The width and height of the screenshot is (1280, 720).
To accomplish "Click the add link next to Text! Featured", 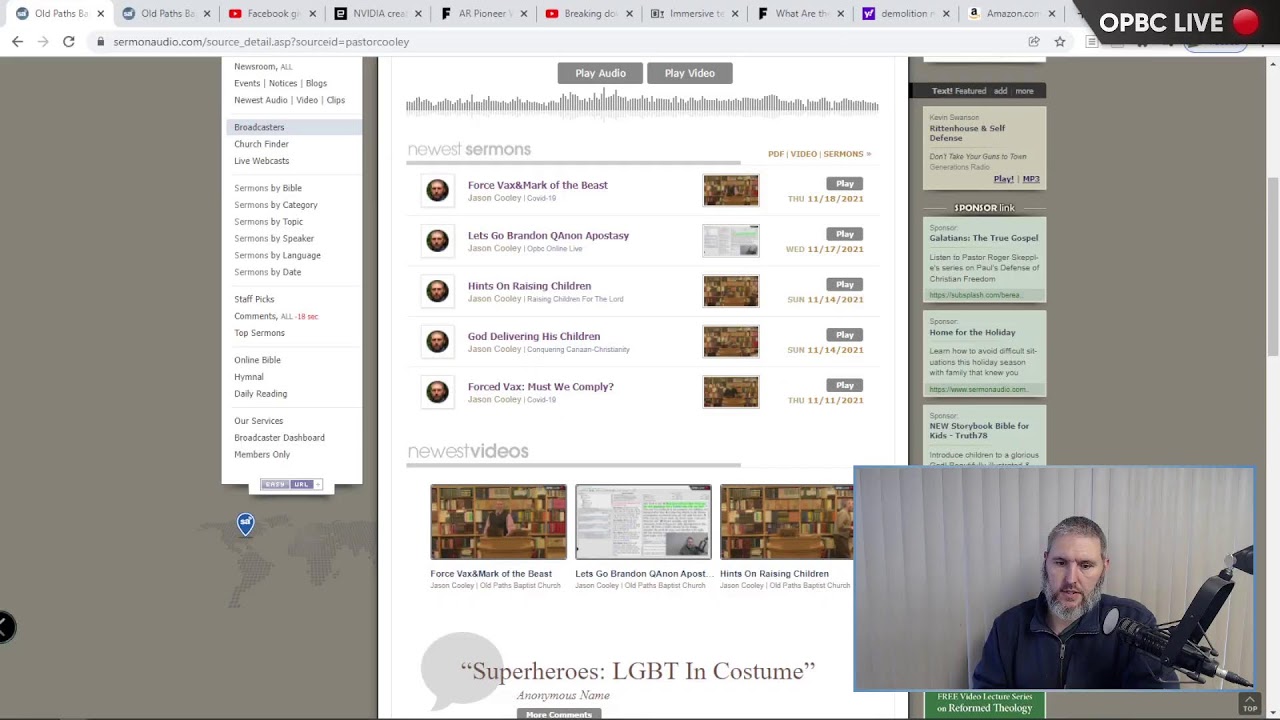I will coord(1000,91).
